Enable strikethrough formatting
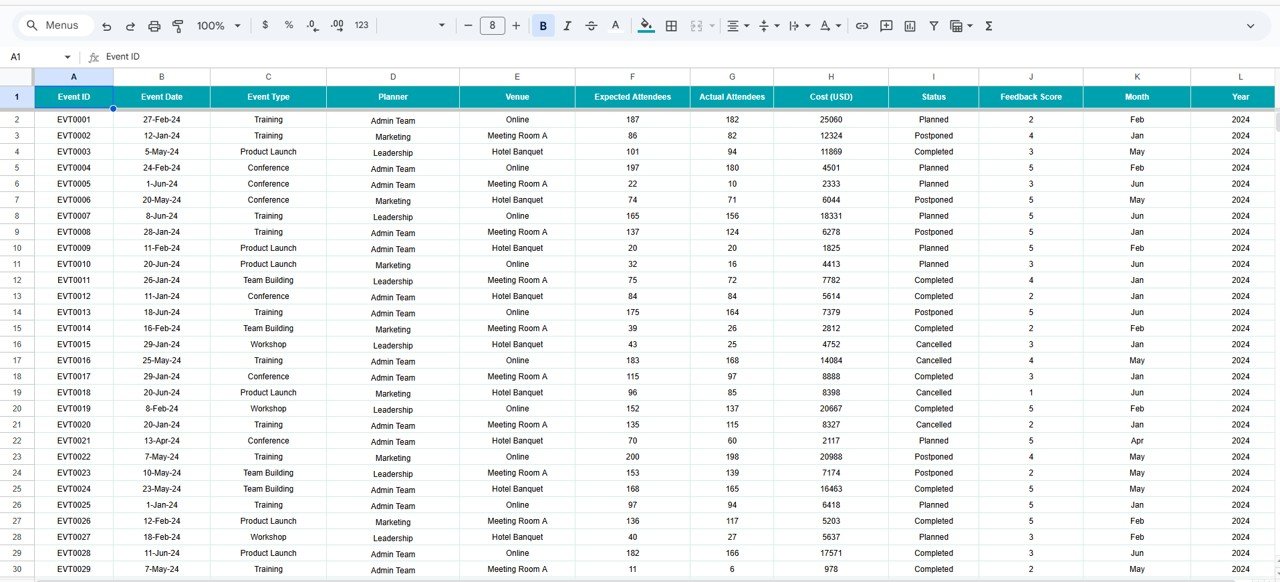 pyautogui.click(x=590, y=25)
